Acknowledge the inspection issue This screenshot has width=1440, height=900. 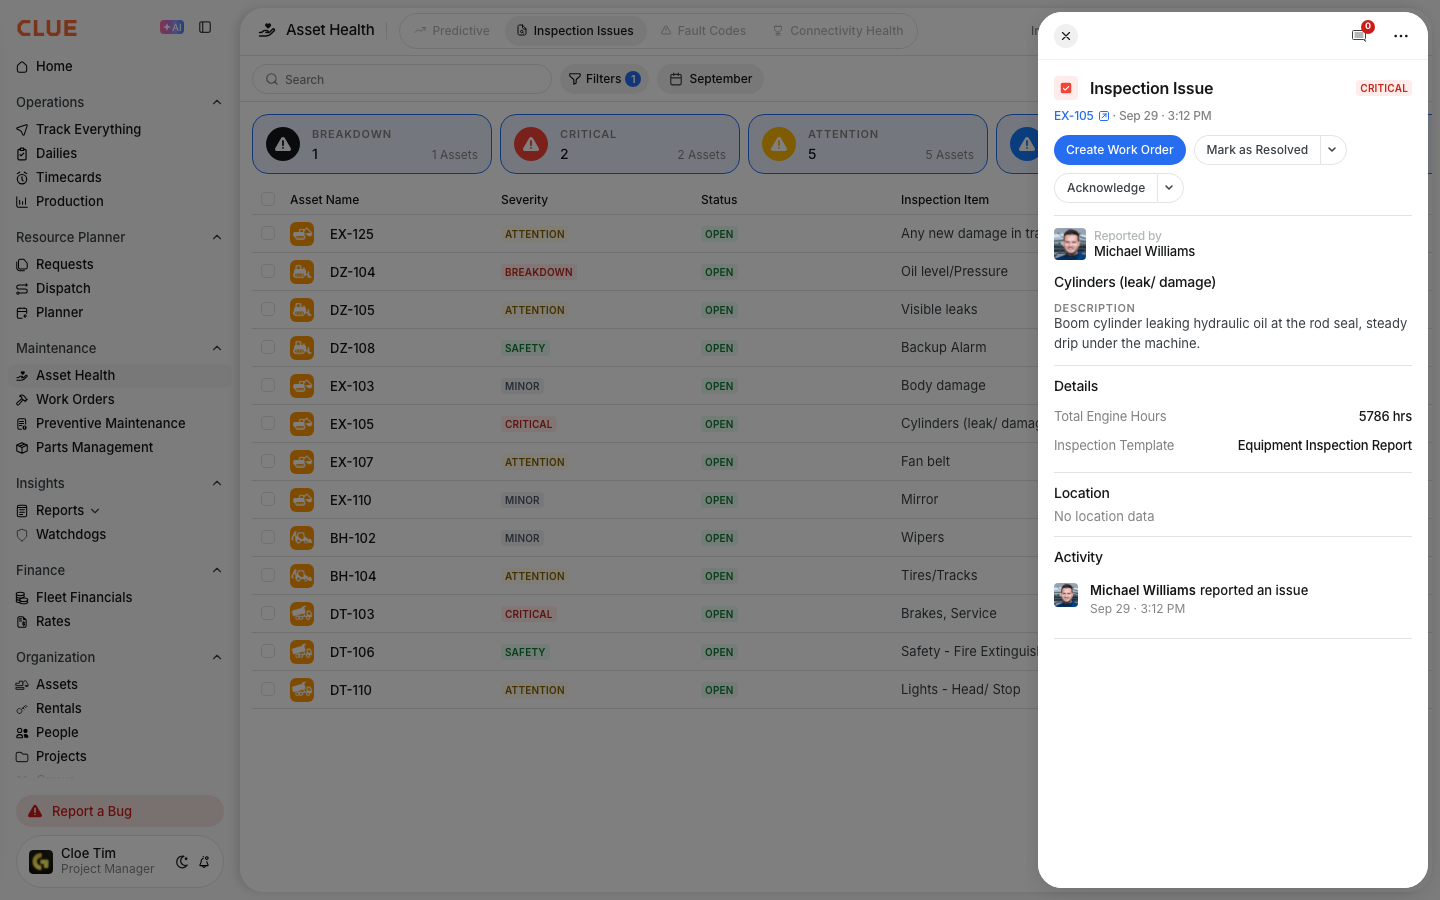pos(1106,188)
